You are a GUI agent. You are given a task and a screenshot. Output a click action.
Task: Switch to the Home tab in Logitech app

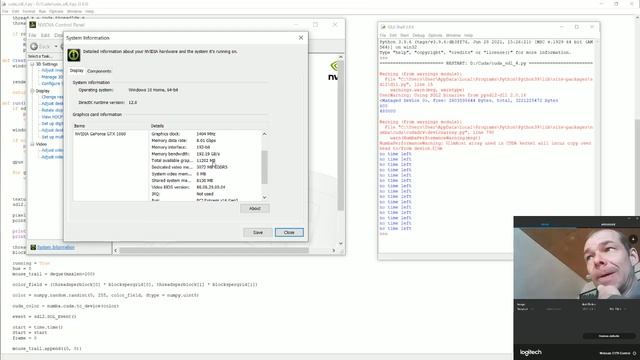[x=545, y=224]
